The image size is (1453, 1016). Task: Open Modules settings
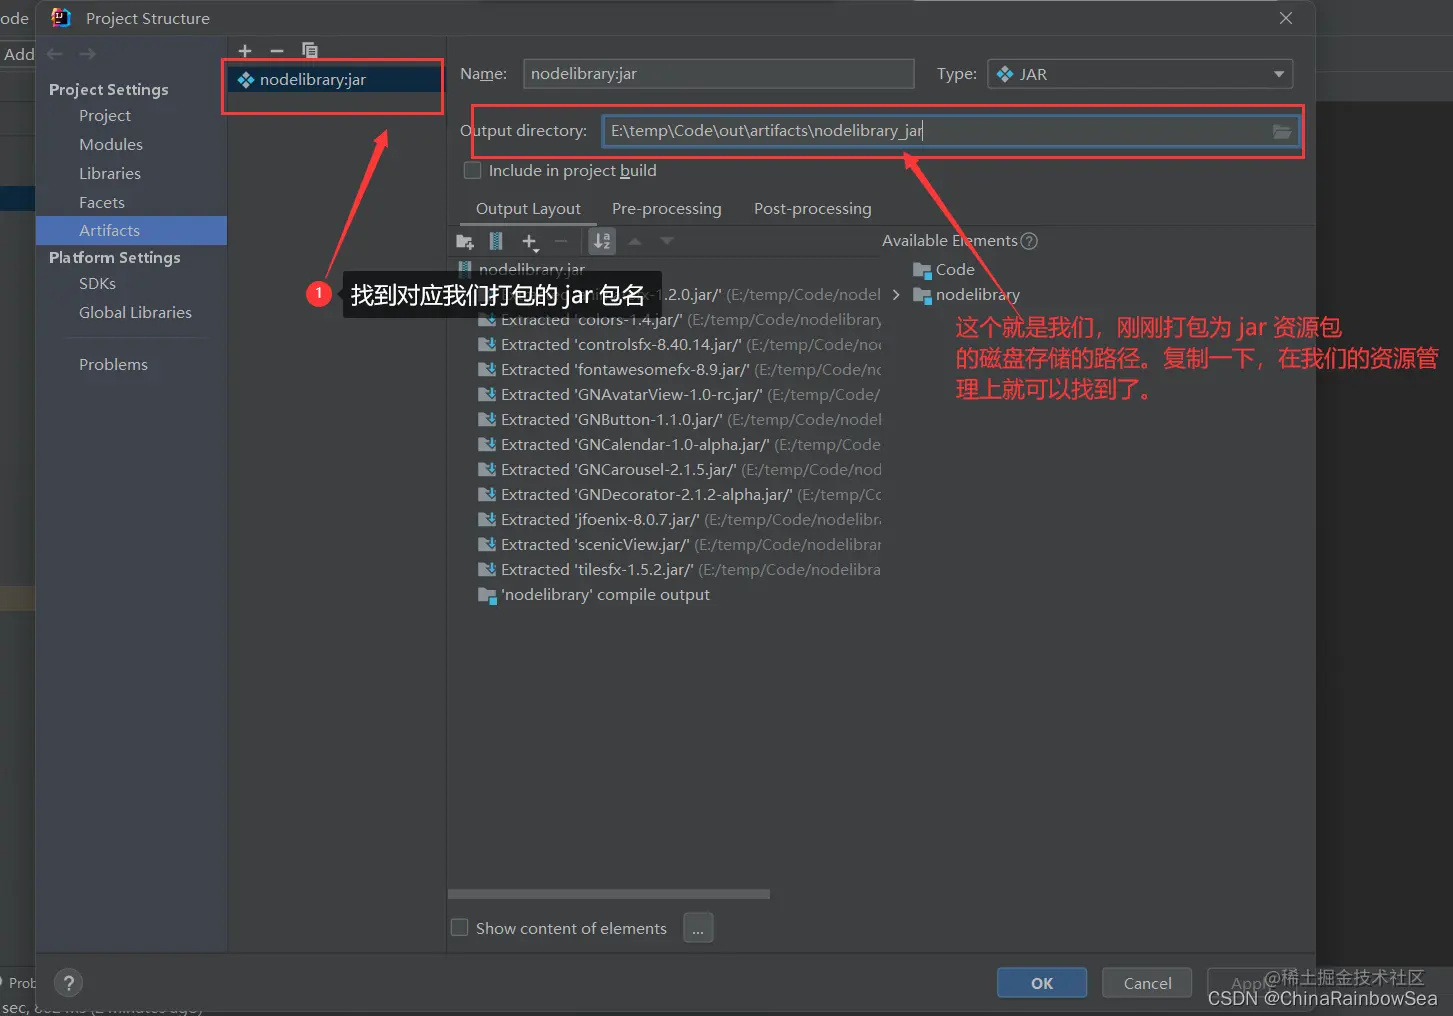click(x=111, y=145)
